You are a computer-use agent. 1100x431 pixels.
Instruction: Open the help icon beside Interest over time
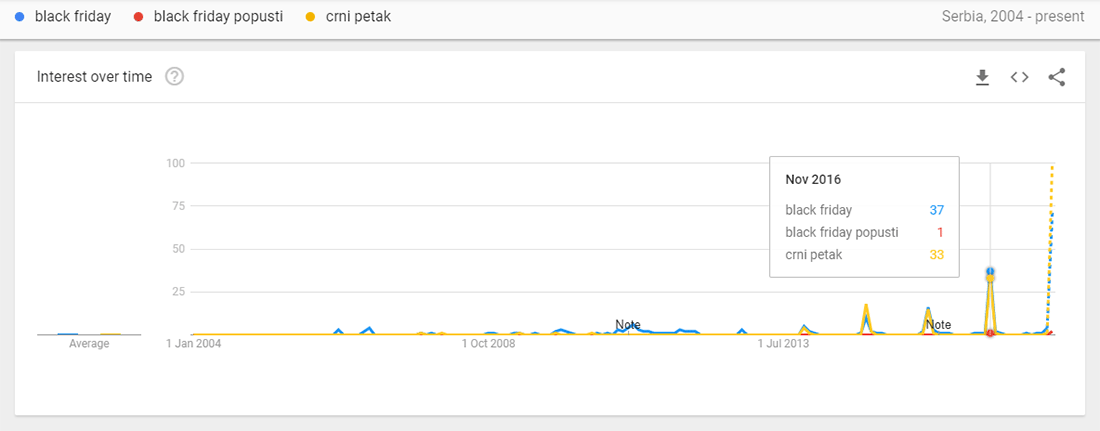pyautogui.click(x=175, y=77)
